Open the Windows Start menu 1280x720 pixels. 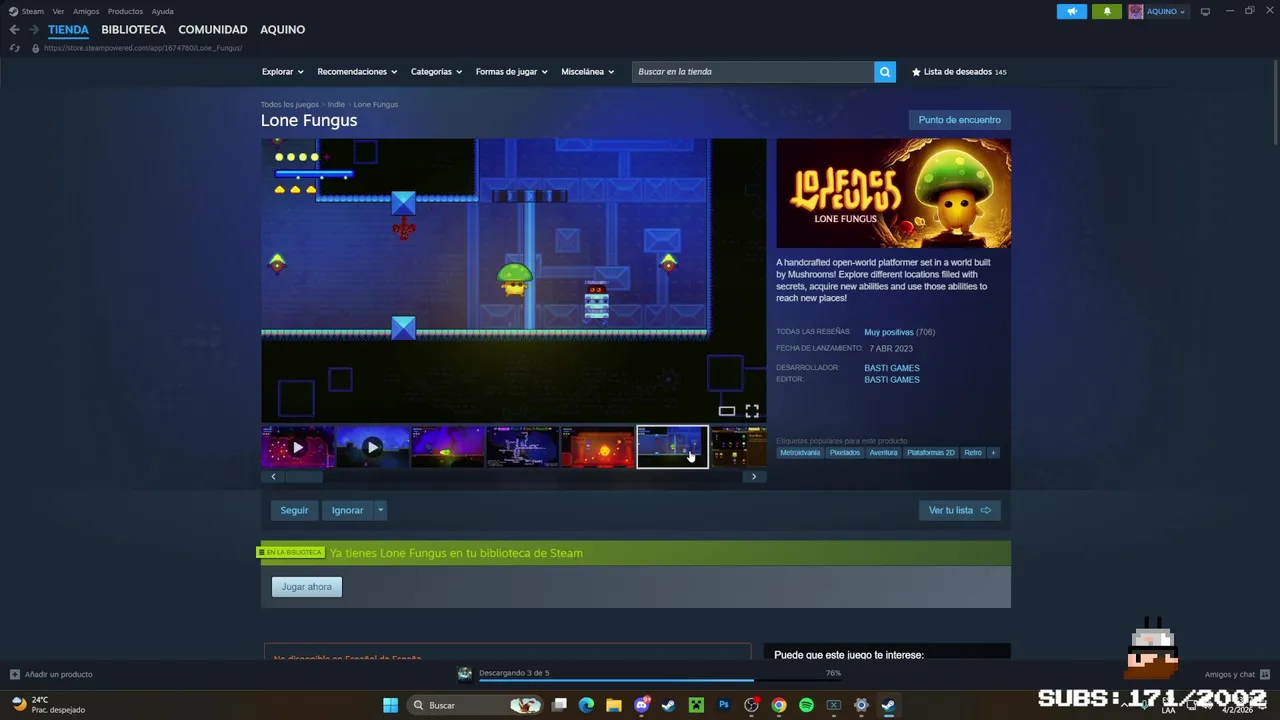(390, 705)
